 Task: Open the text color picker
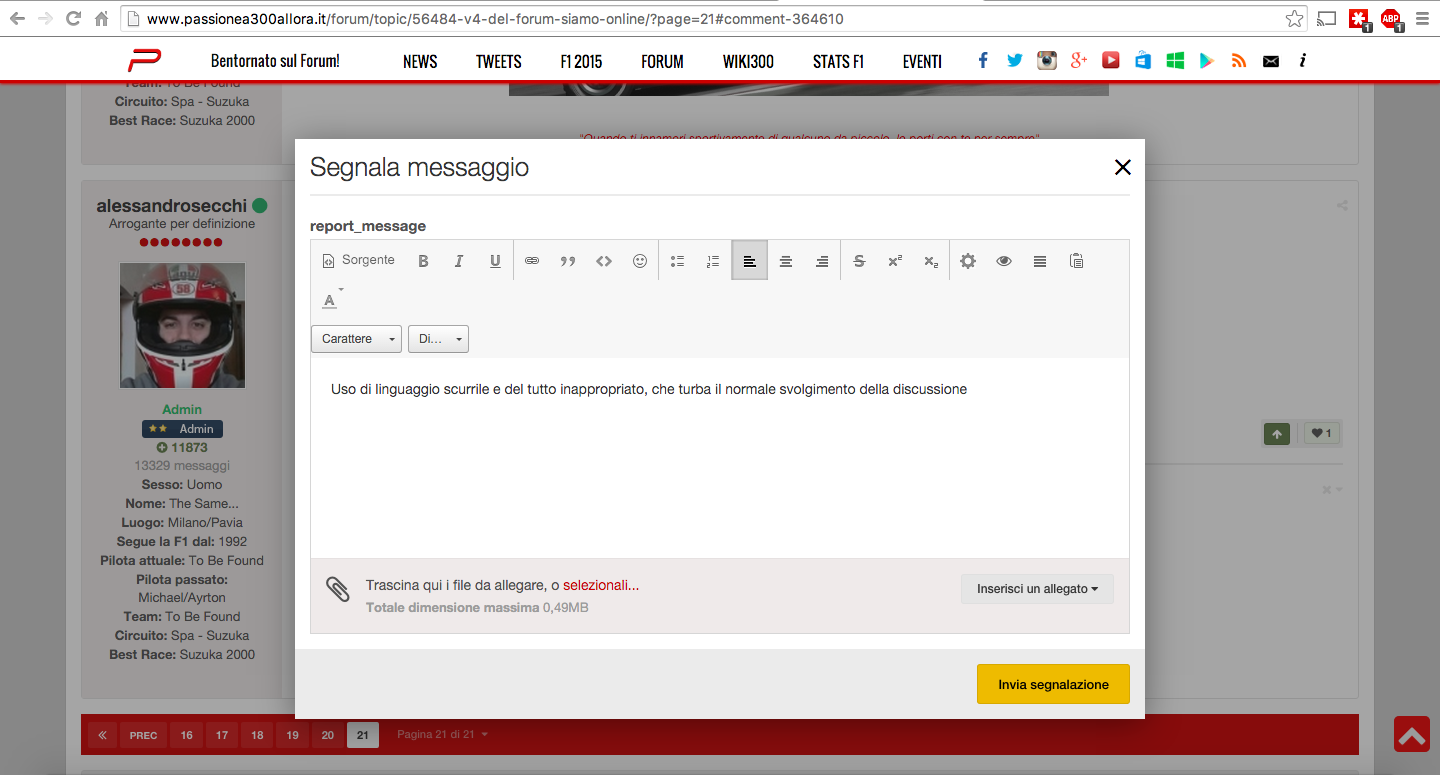[332, 299]
